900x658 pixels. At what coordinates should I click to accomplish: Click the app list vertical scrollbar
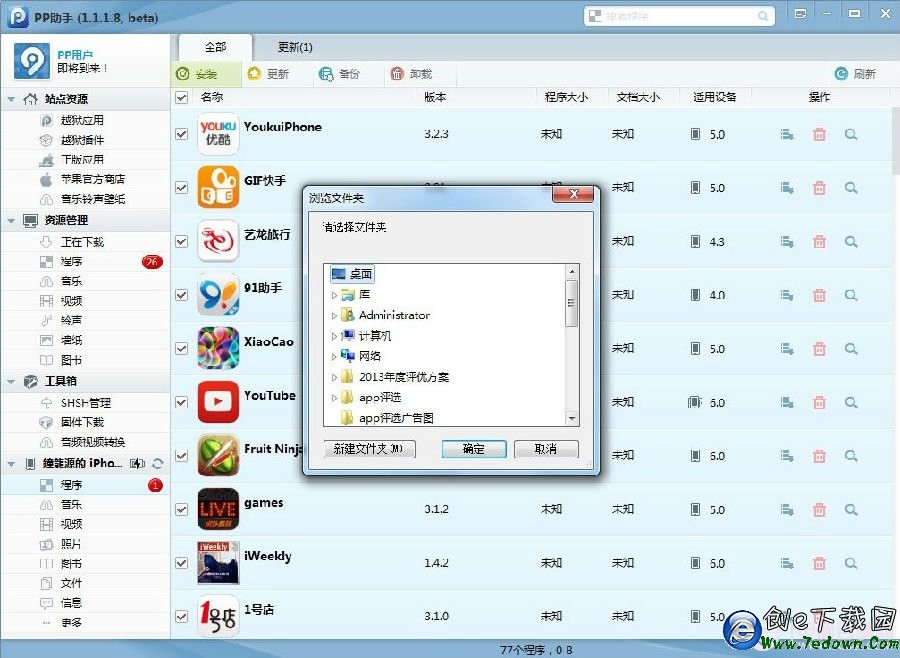coord(895,141)
